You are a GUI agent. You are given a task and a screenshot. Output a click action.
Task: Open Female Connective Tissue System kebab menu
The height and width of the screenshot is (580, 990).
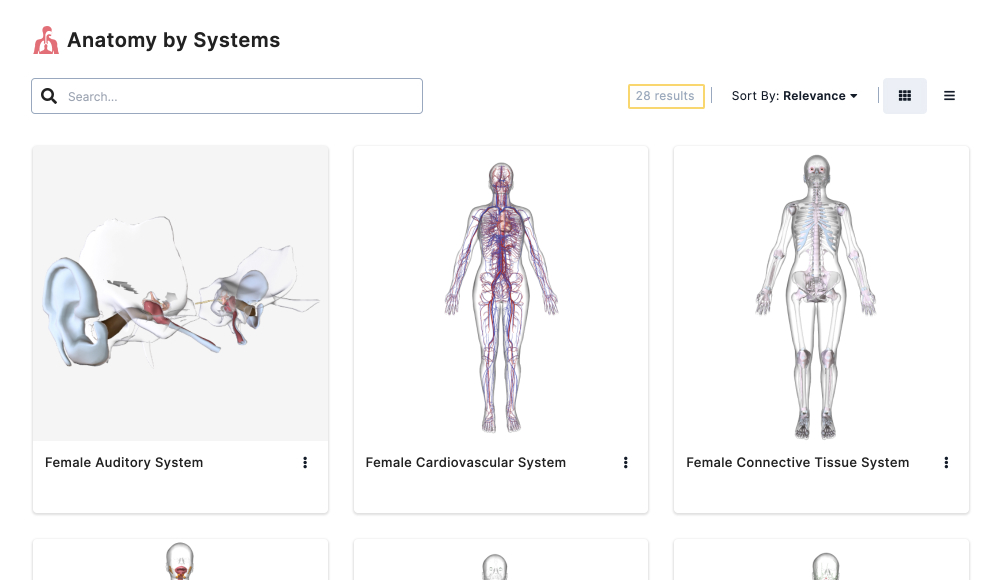click(x=946, y=463)
